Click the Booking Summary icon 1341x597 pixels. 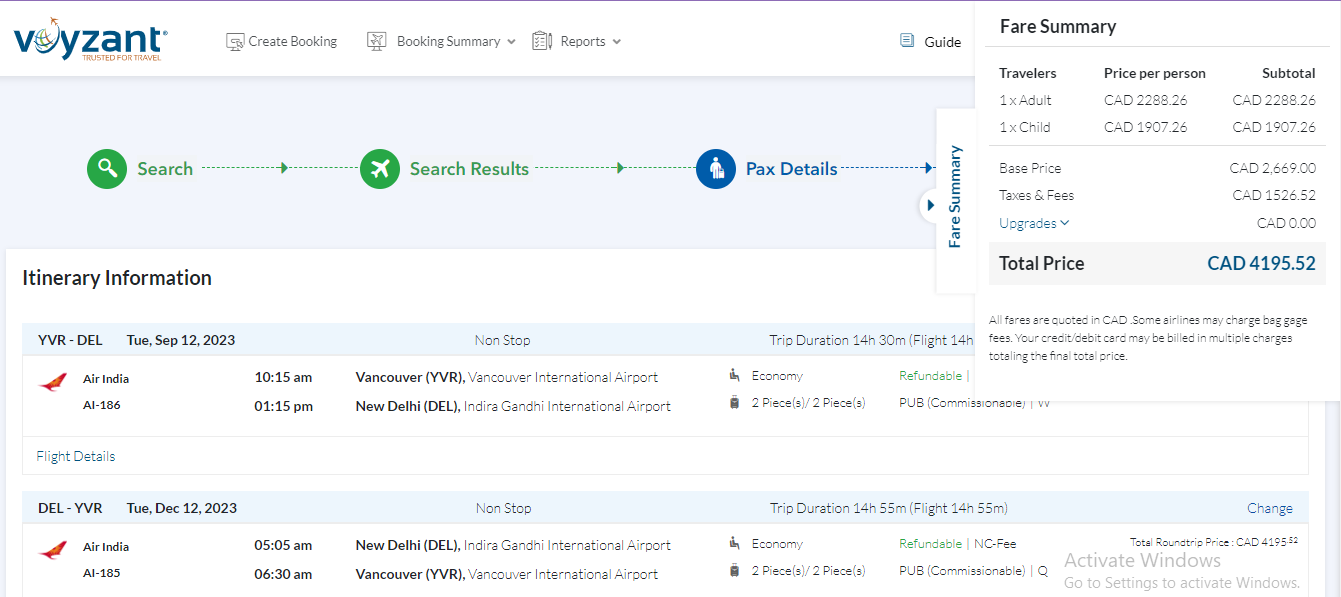(377, 42)
